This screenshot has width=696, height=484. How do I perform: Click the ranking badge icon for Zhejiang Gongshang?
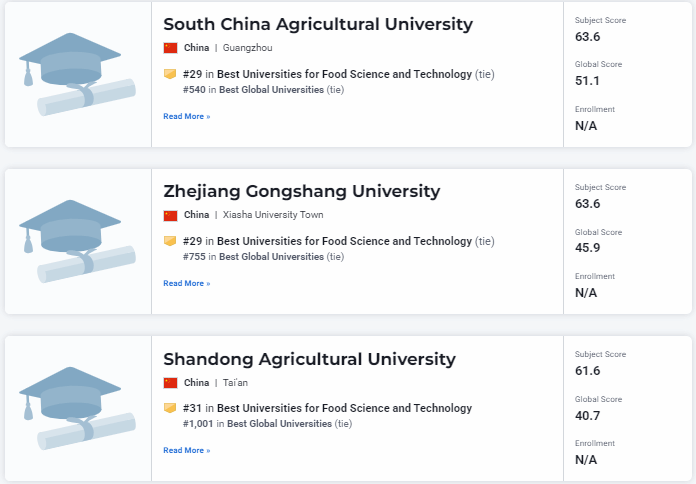(x=170, y=241)
